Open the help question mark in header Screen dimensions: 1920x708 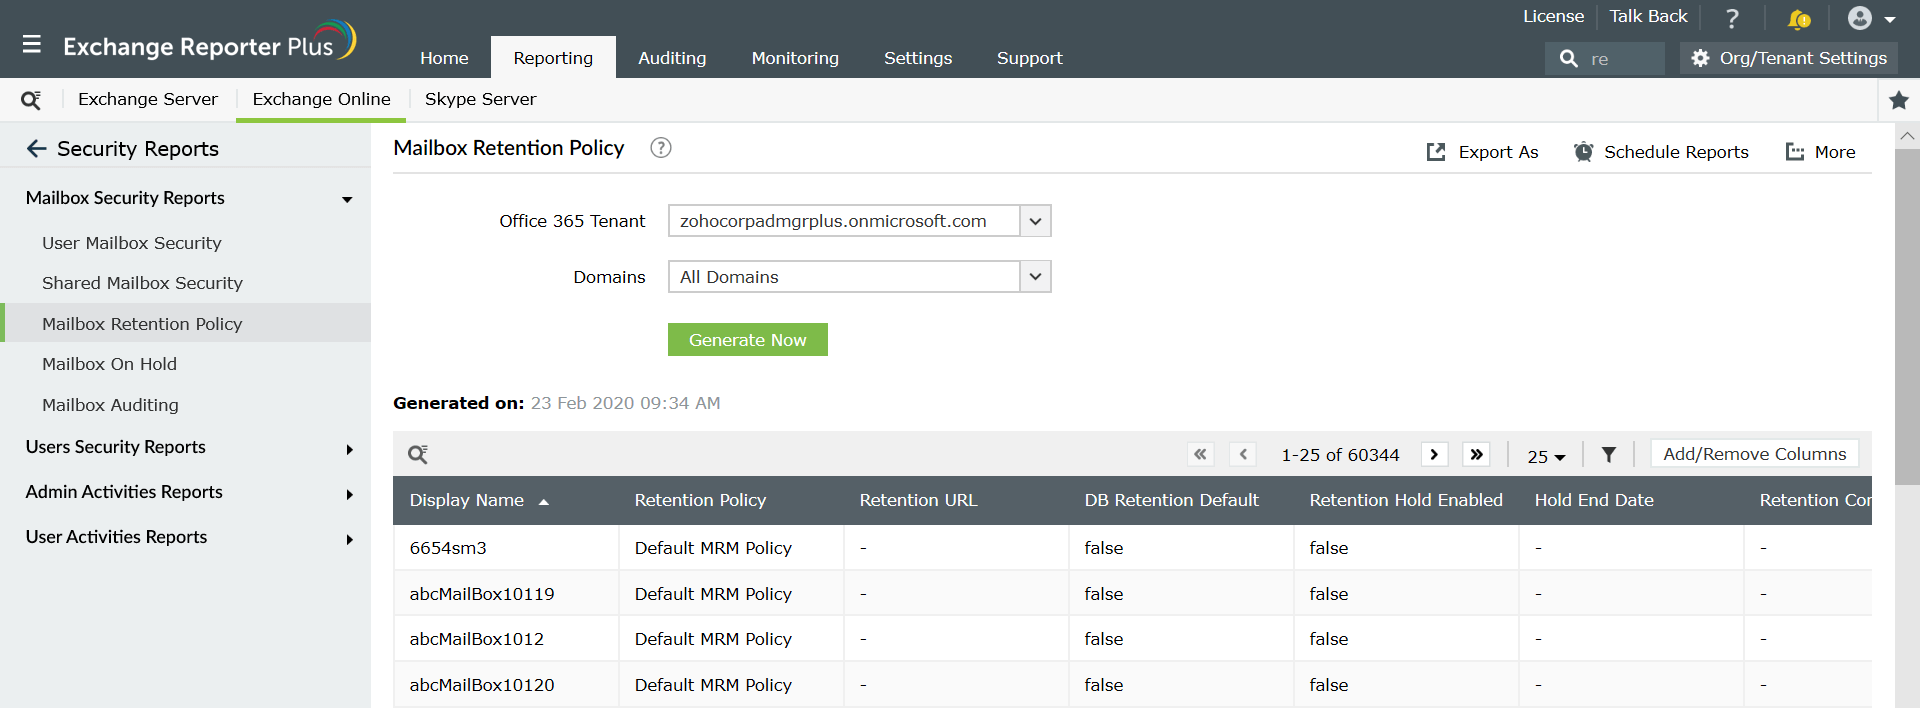coord(1732,18)
